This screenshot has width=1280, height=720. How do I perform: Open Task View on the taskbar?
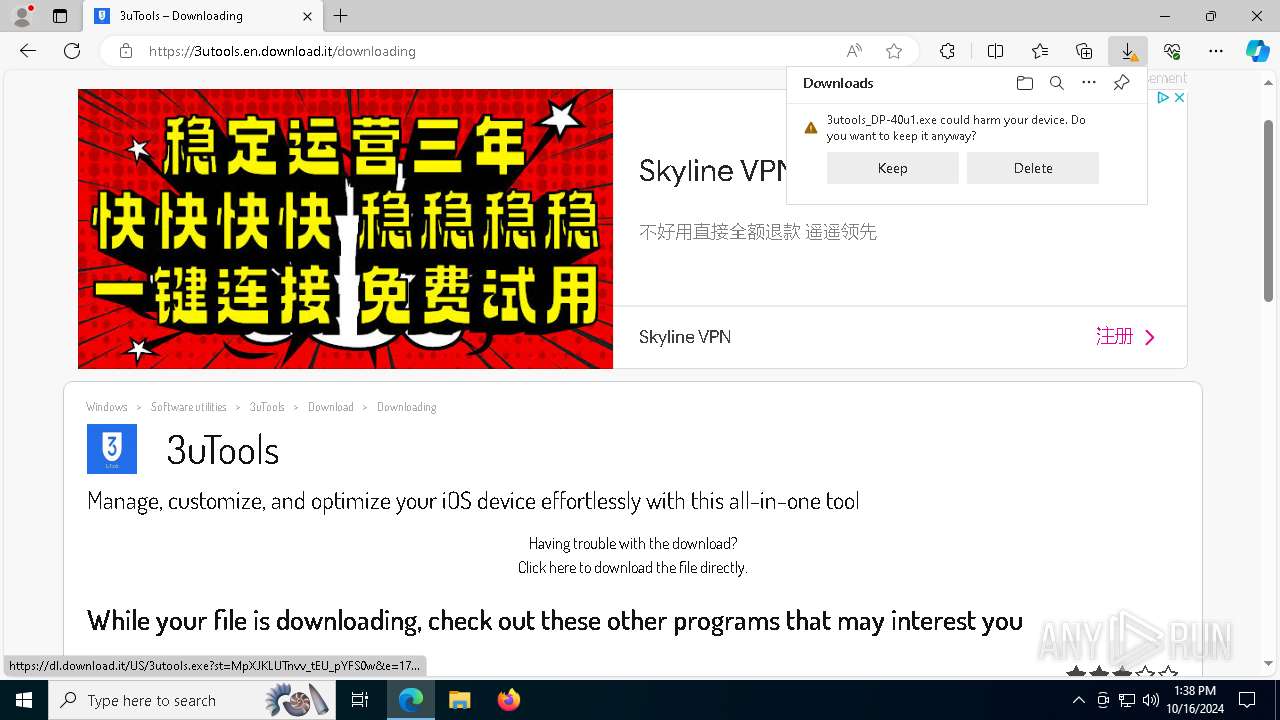360,700
